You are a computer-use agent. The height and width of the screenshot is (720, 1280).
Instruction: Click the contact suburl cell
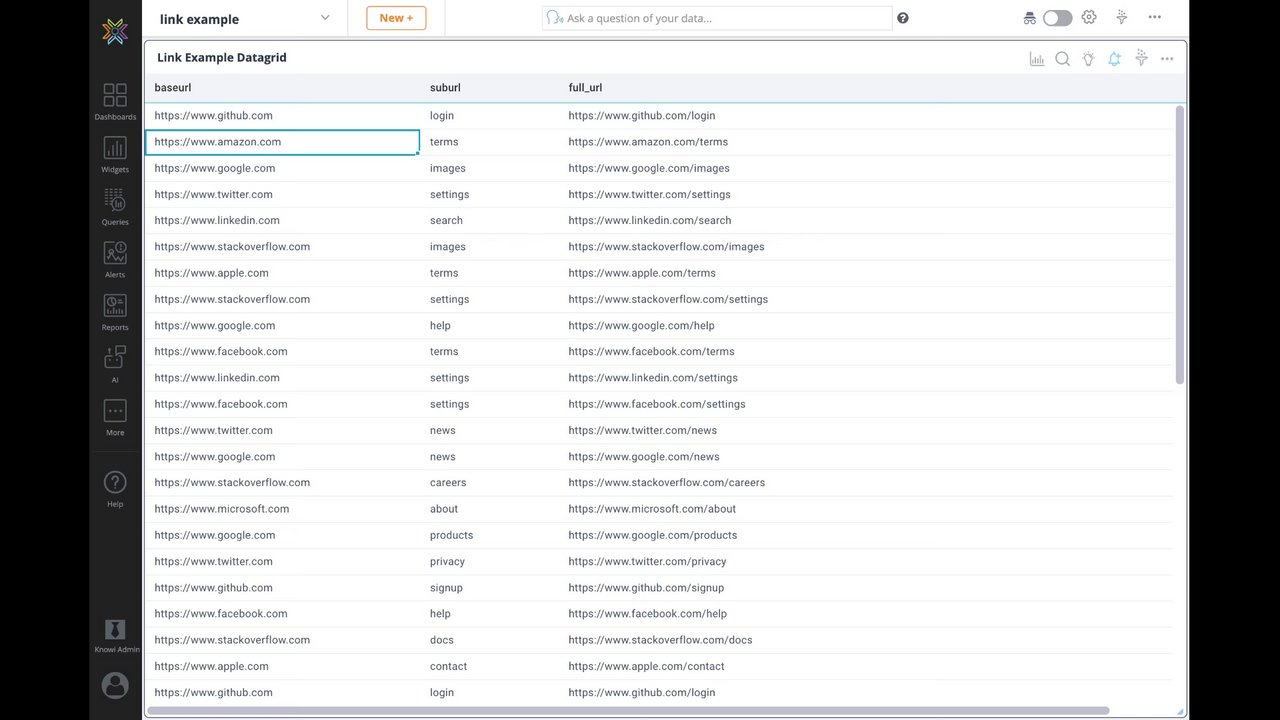click(x=490, y=666)
